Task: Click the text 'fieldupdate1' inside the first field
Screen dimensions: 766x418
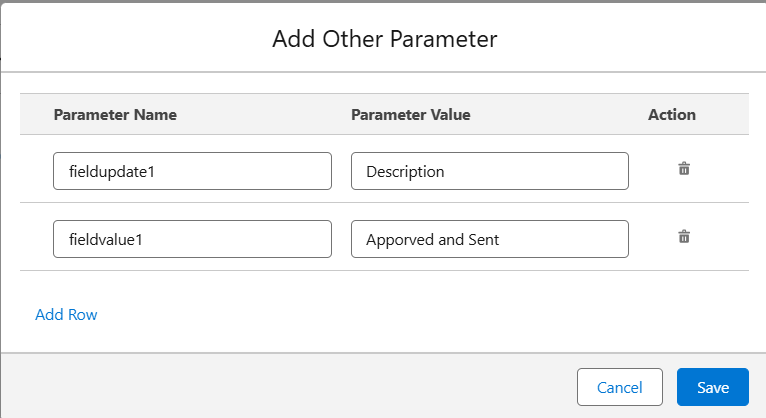Action: pos(112,172)
